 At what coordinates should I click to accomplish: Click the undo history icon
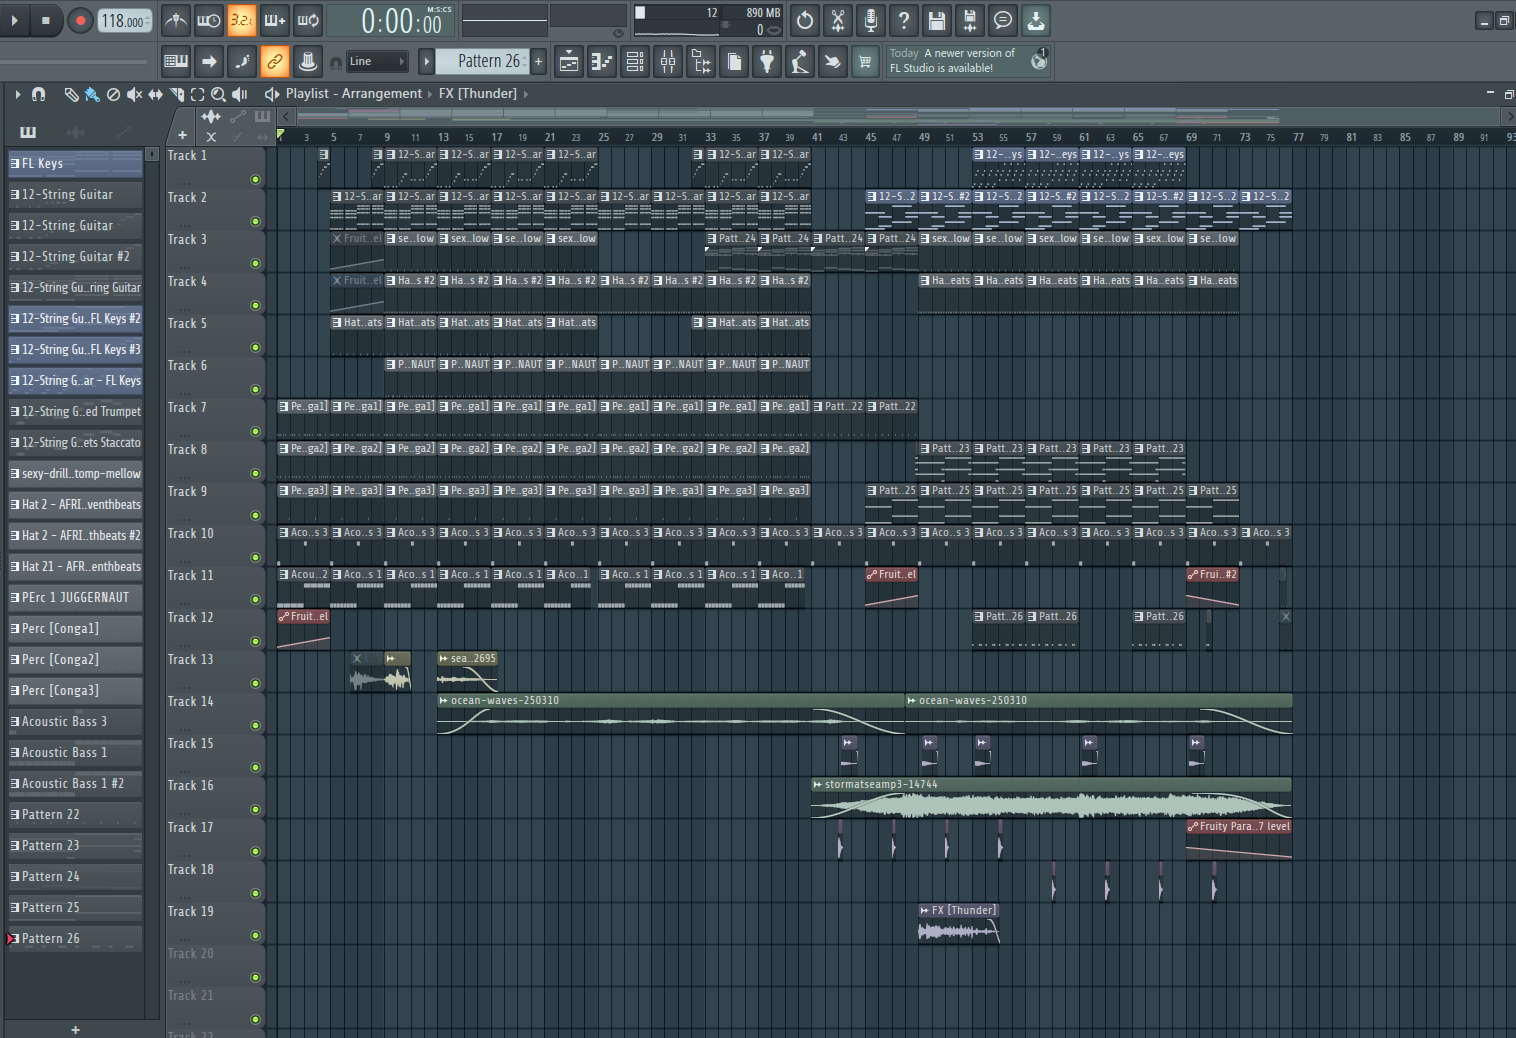click(x=805, y=20)
